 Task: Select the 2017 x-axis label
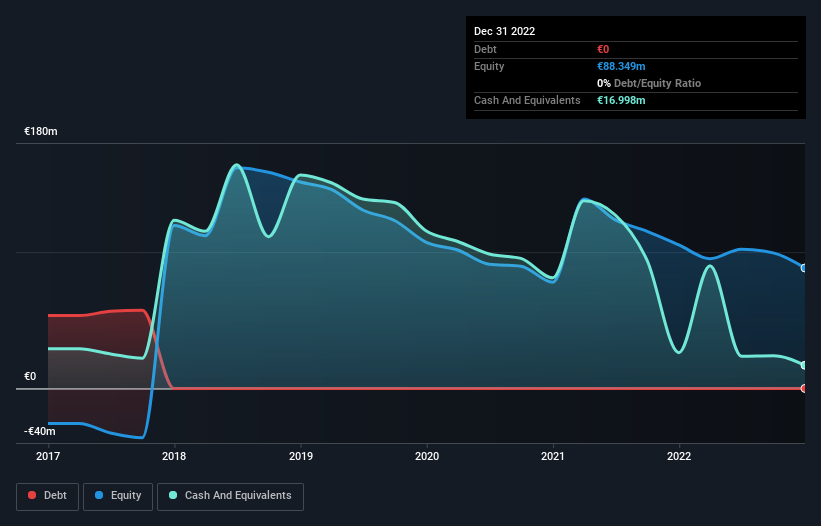click(48, 456)
